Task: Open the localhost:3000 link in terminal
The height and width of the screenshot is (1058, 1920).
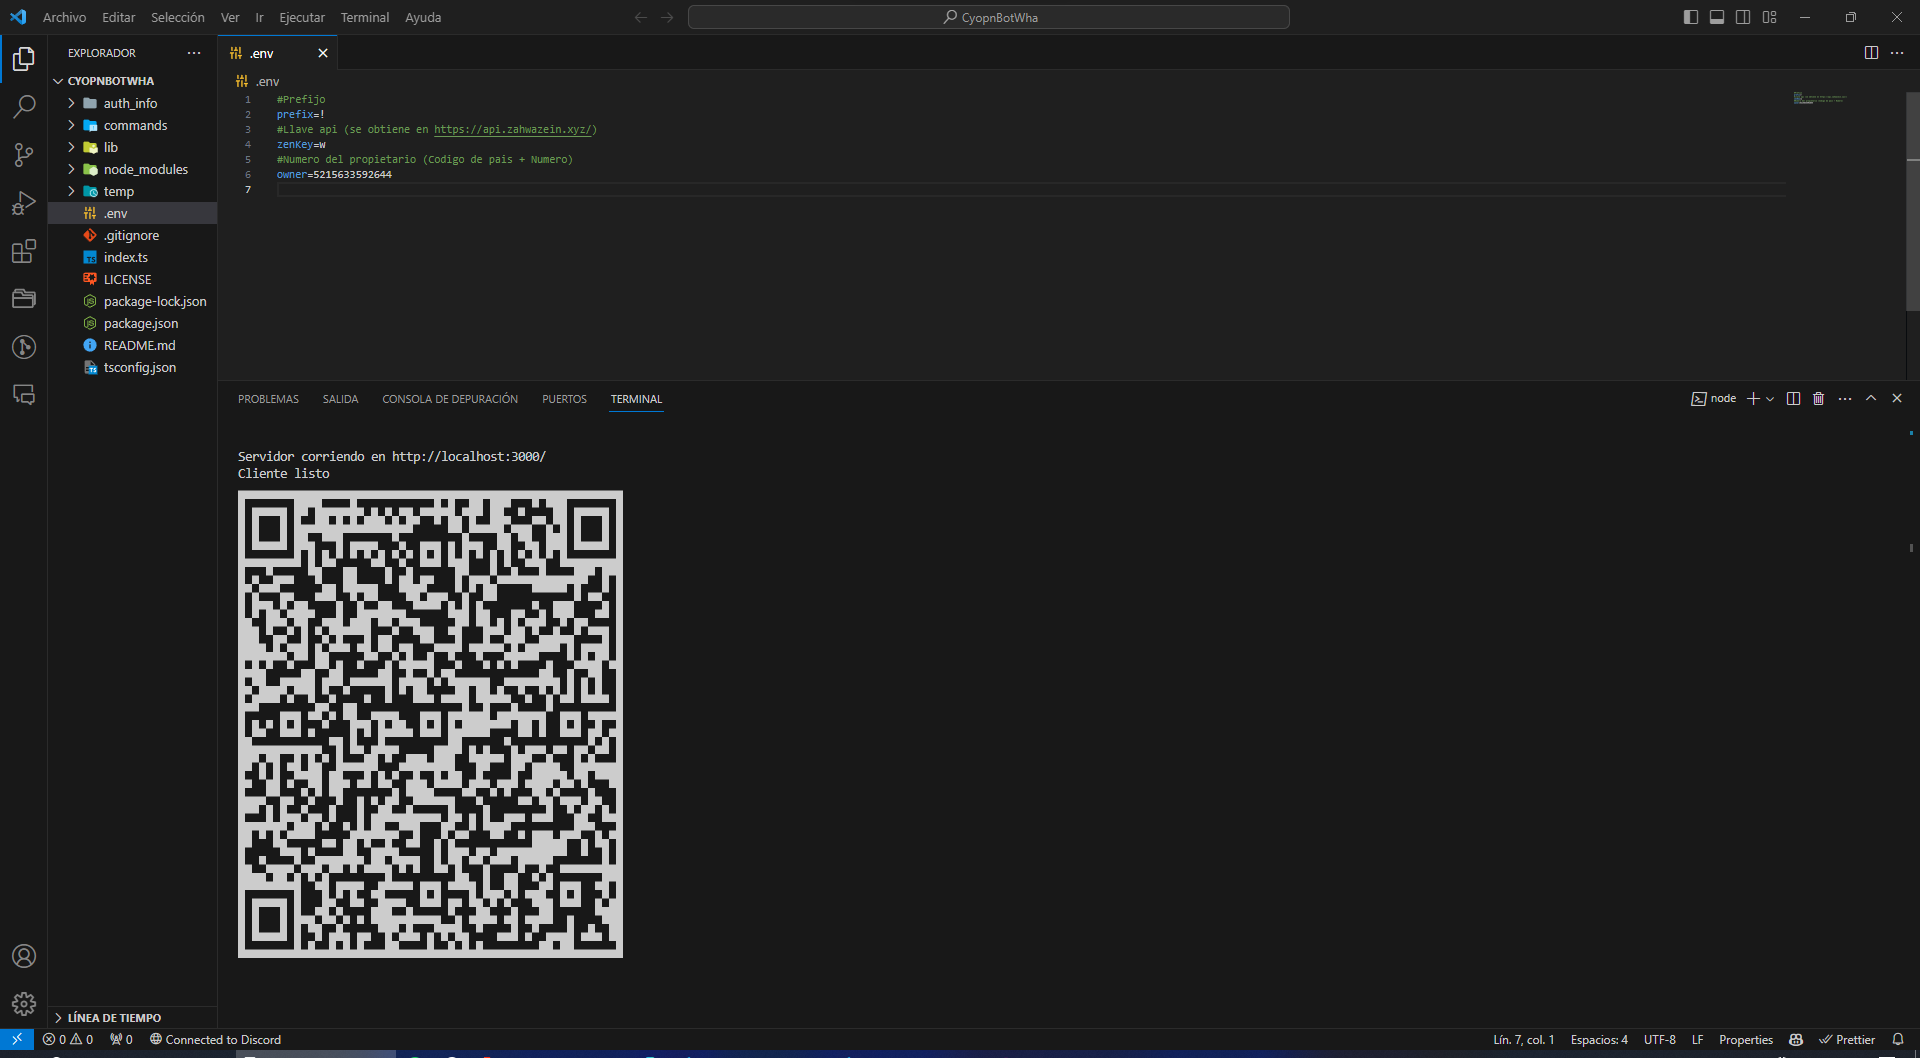Action: [469, 457]
